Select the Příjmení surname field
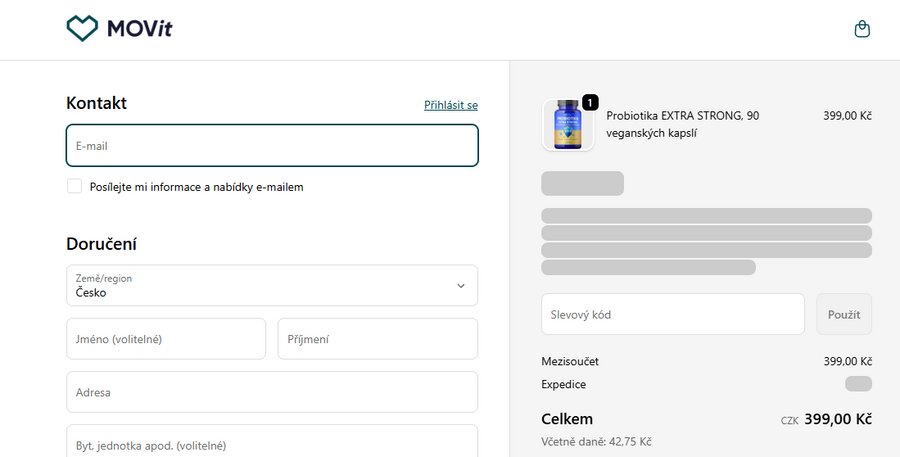 (x=377, y=339)
